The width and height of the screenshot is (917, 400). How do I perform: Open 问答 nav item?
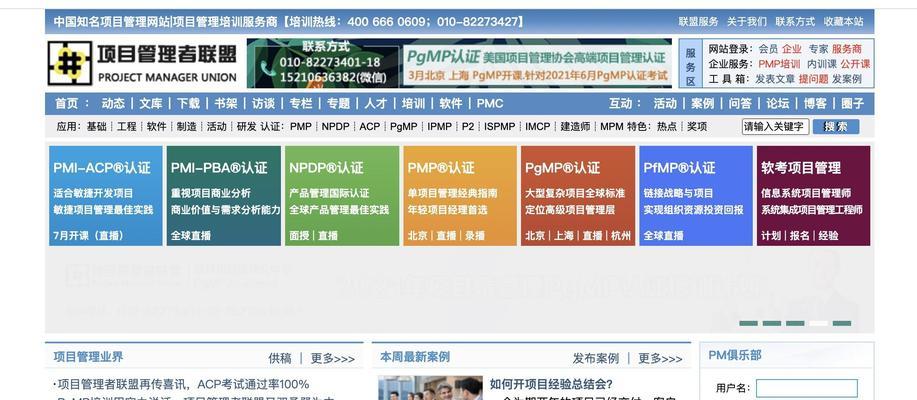pyautogui.click(x=740, y=104)
